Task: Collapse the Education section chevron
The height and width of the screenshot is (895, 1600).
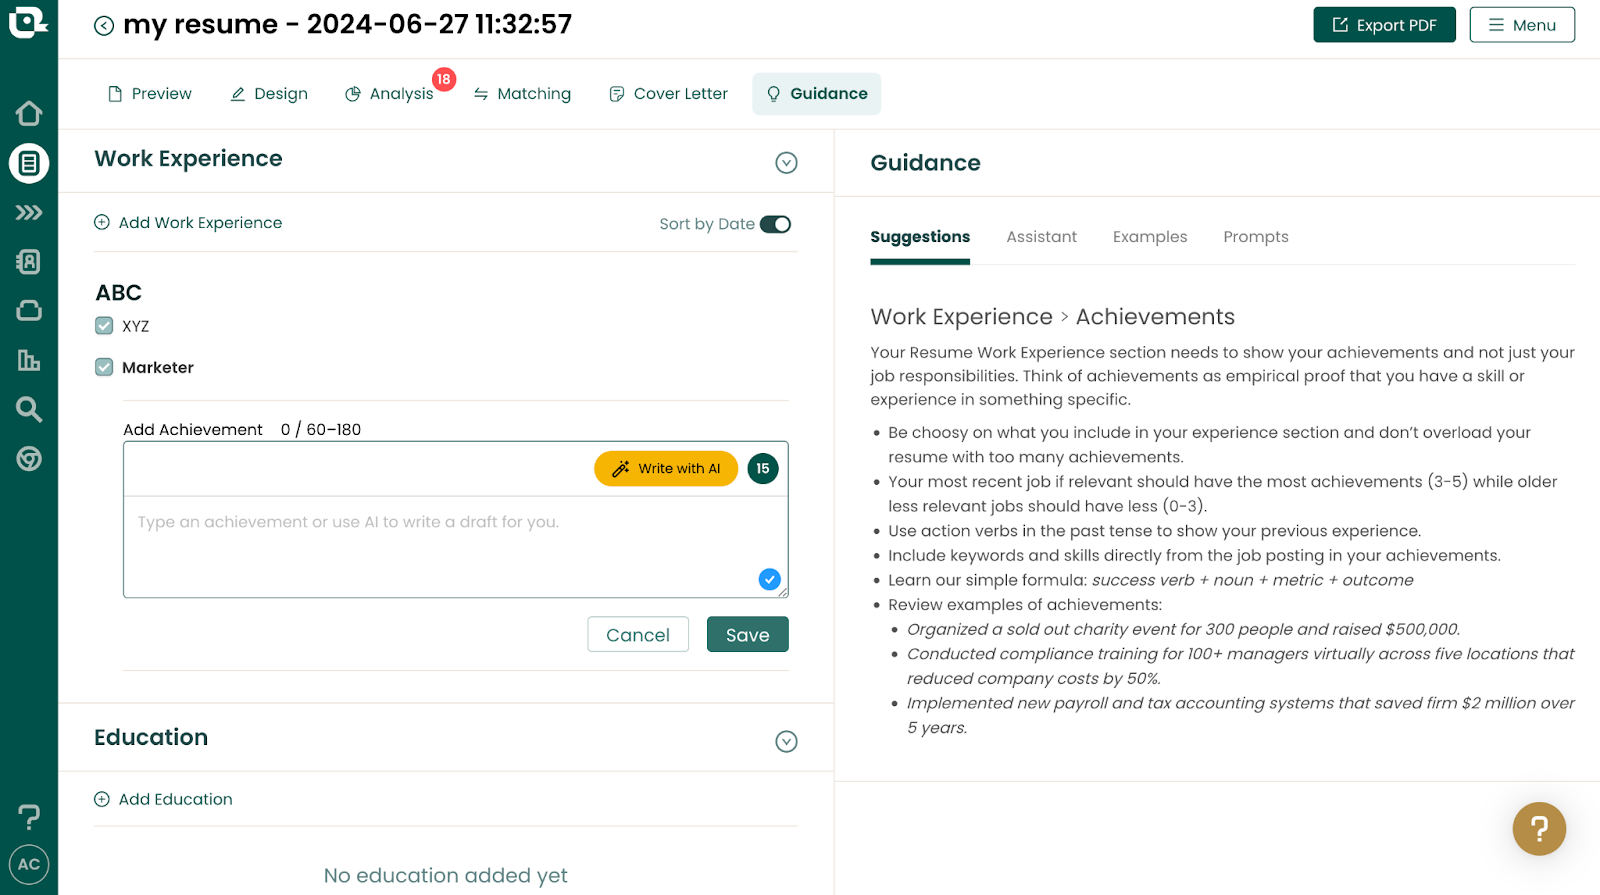Action: pyautogui.click(x=787, y=741)
